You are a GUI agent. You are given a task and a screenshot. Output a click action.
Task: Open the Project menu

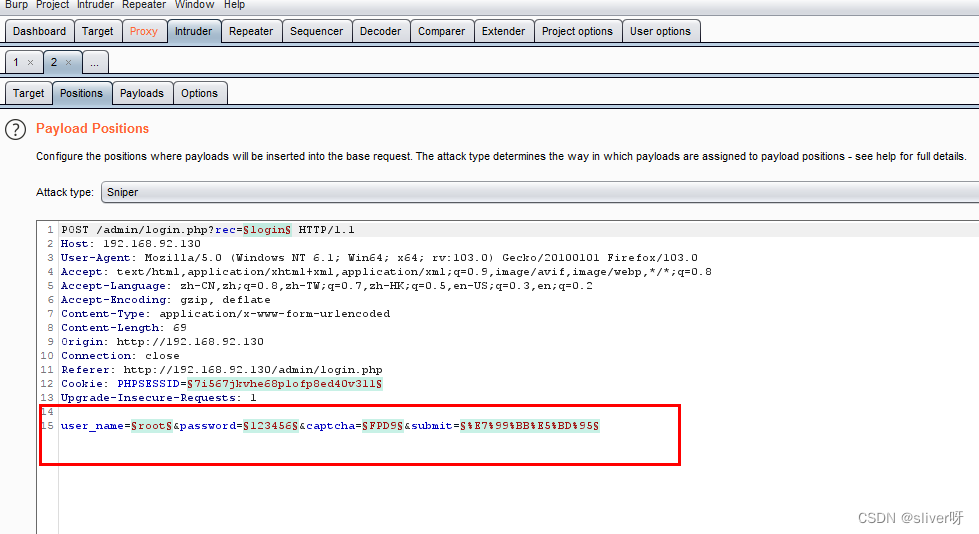[x=52, y=5]
